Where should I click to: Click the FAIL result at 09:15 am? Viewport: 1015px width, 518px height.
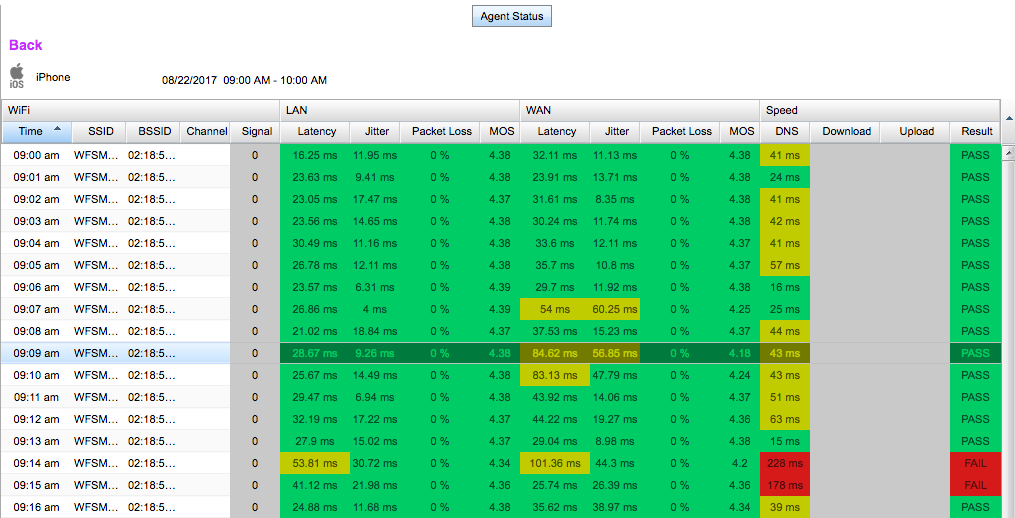(975, 486)
